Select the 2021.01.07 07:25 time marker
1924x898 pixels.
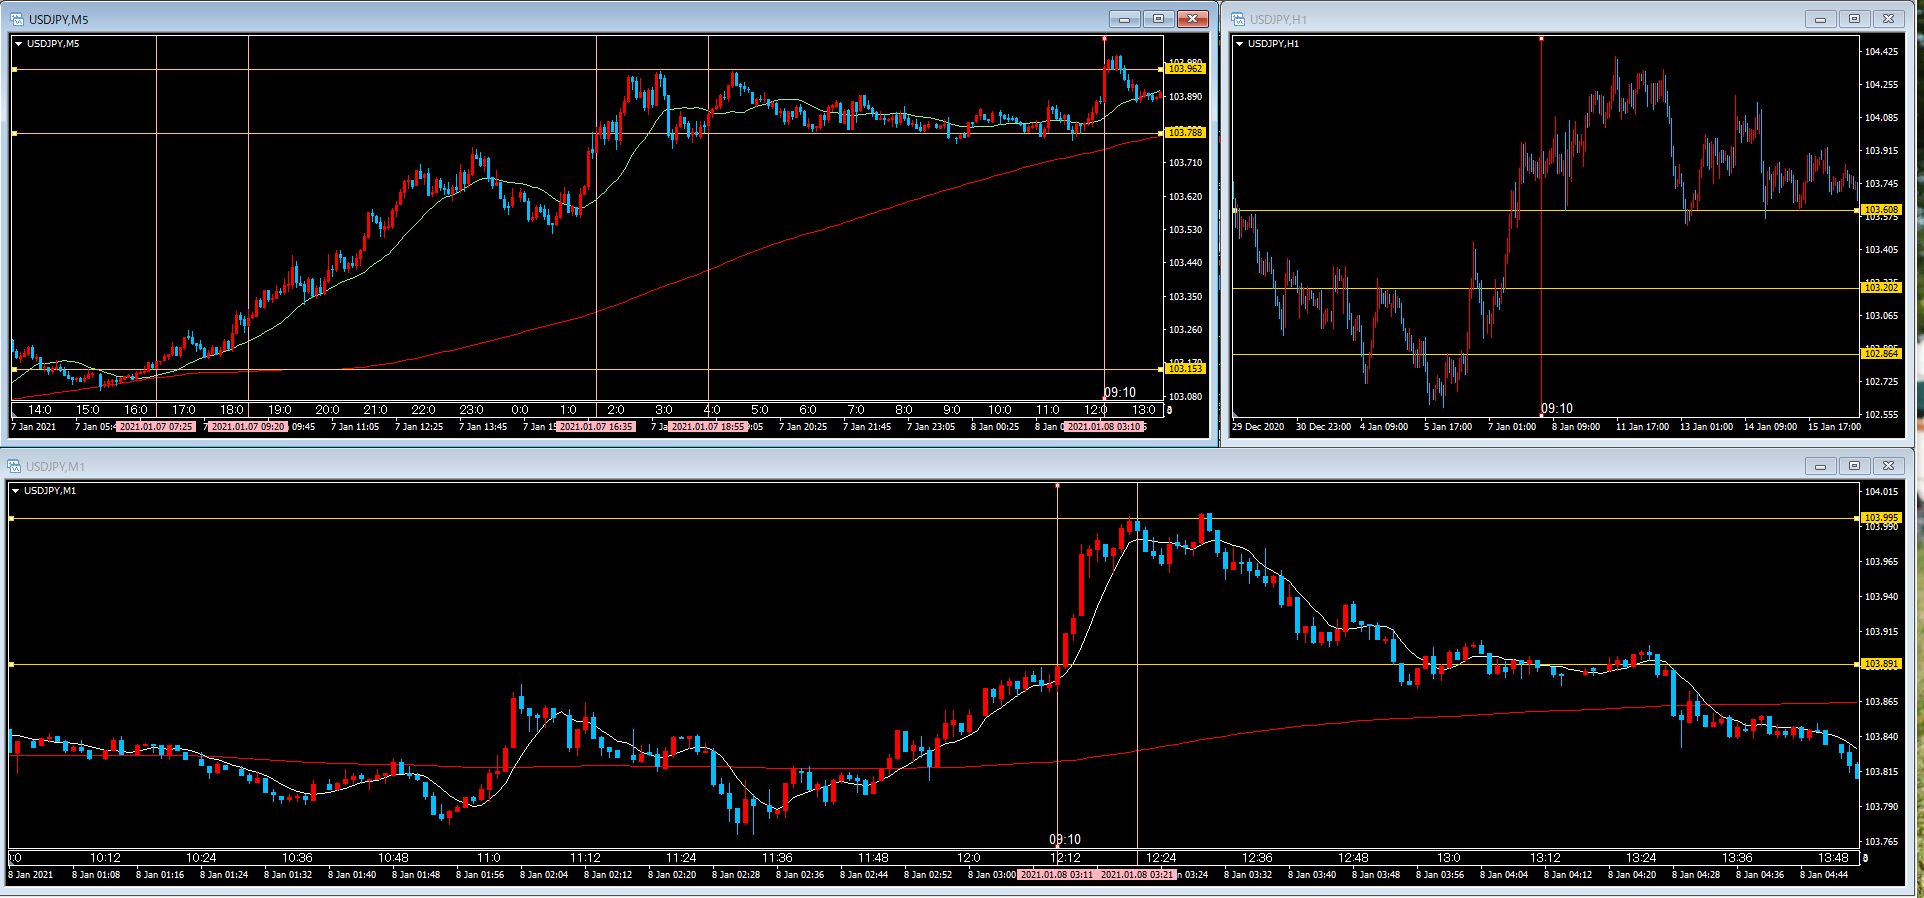click(156, 427)
